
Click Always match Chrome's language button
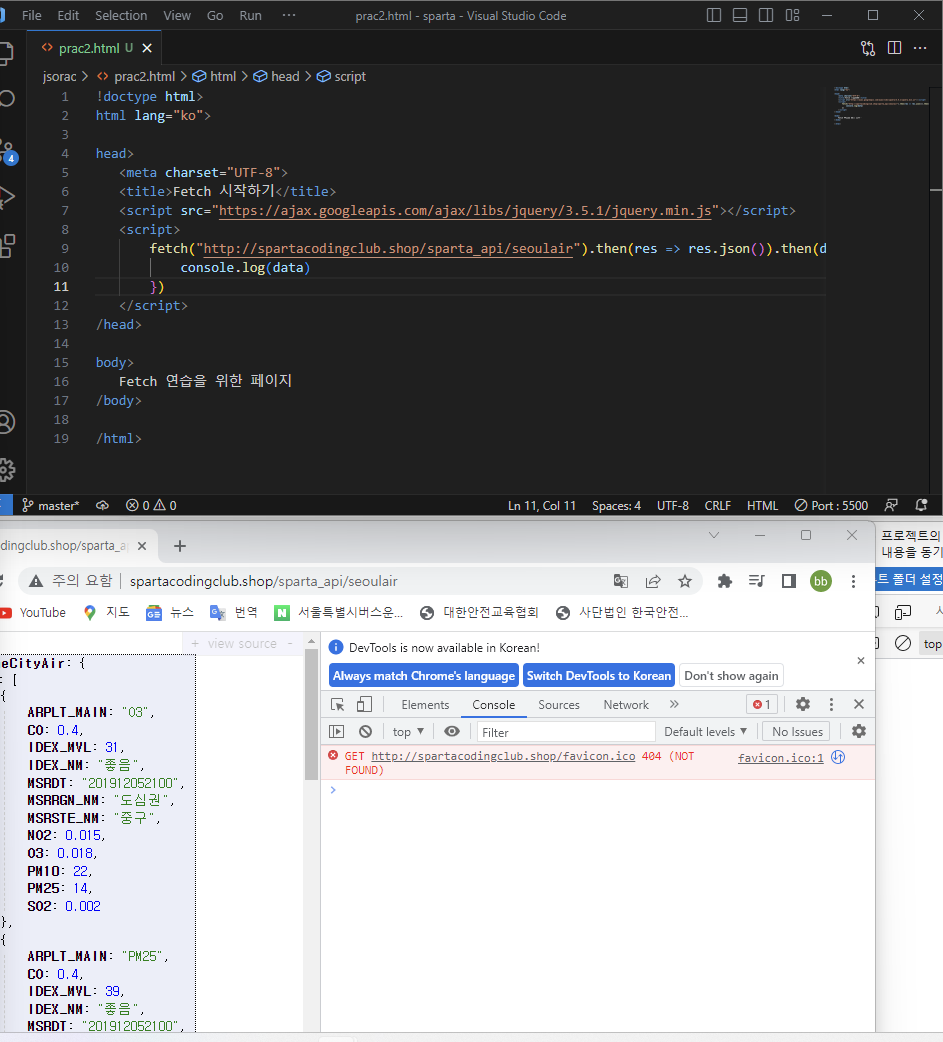click(x=424, y=676)
